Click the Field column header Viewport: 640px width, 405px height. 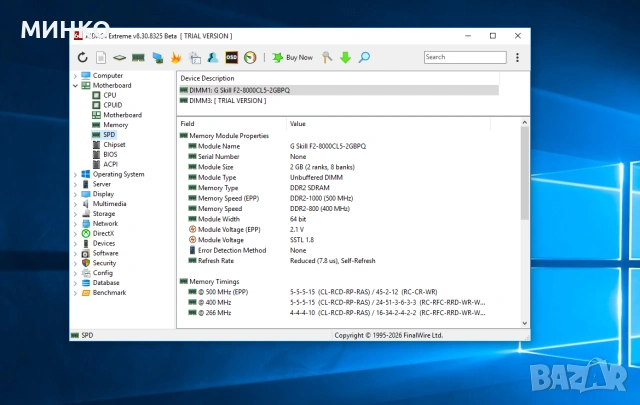[232, 124]
